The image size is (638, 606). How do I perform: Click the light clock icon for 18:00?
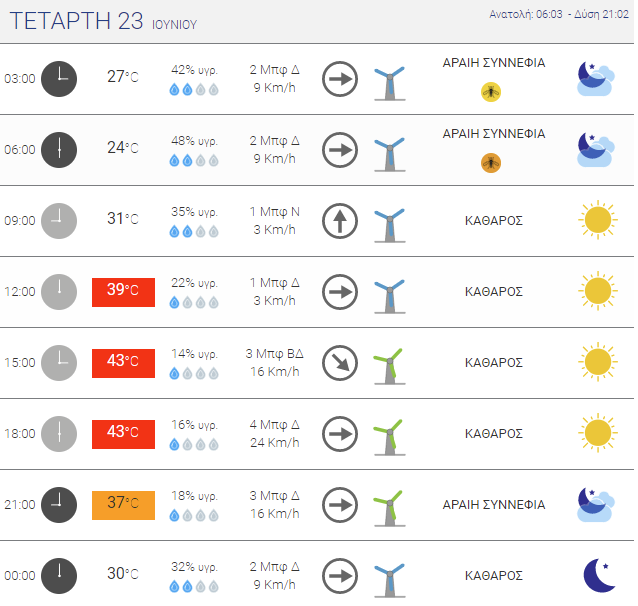point(59,434)
